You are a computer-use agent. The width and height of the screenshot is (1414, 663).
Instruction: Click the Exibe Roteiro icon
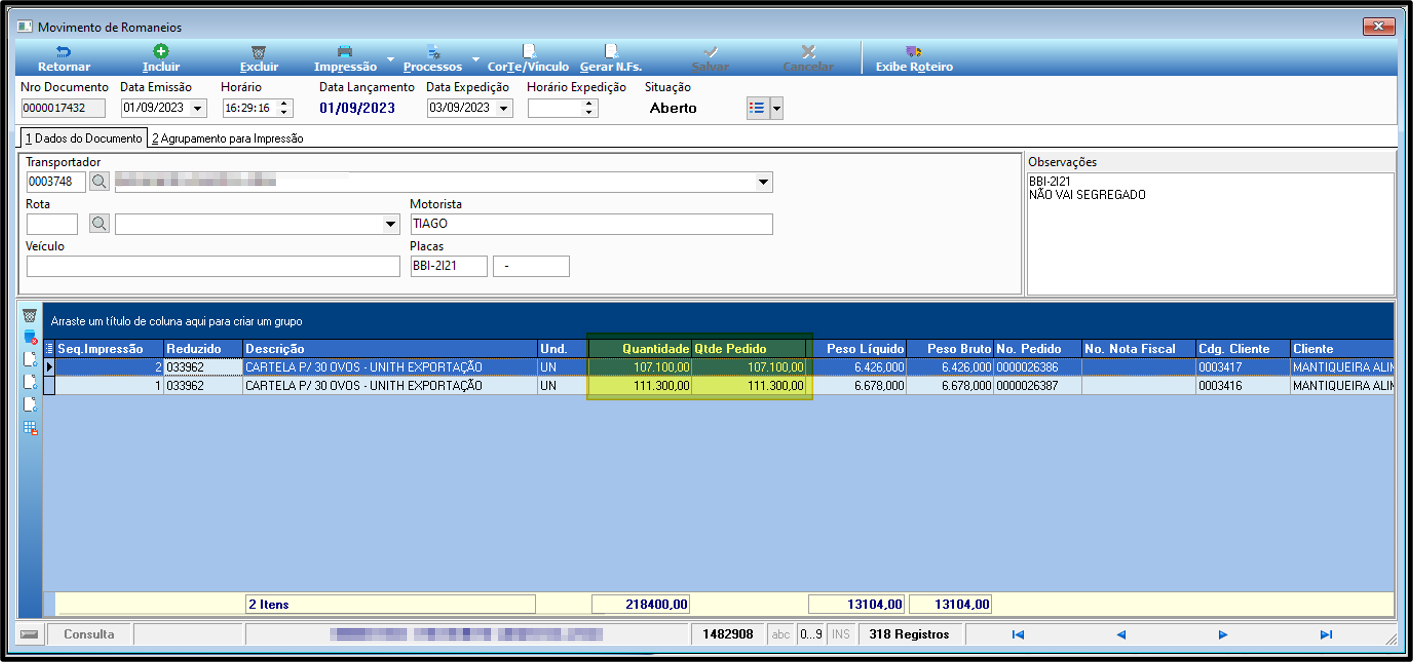[913, 51]
